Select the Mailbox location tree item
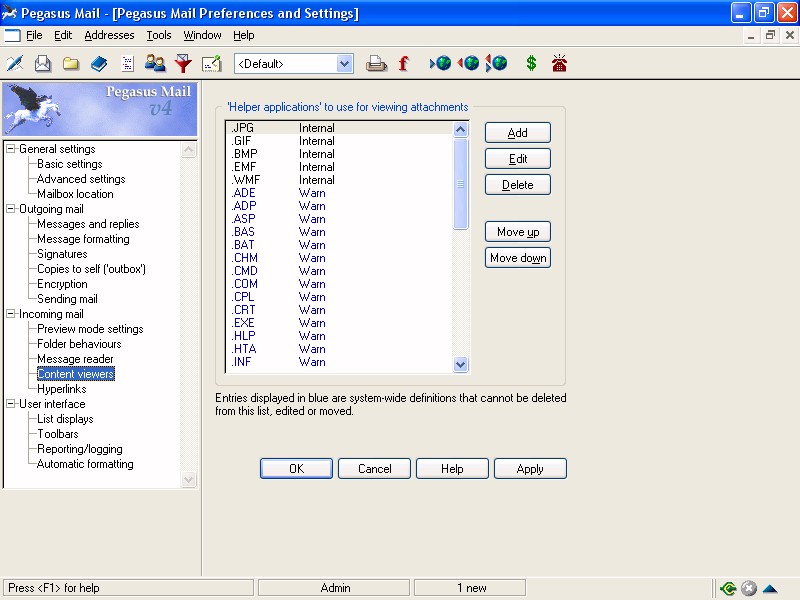Viewport: 800px width, 600px height. click(x=76, y=194)
